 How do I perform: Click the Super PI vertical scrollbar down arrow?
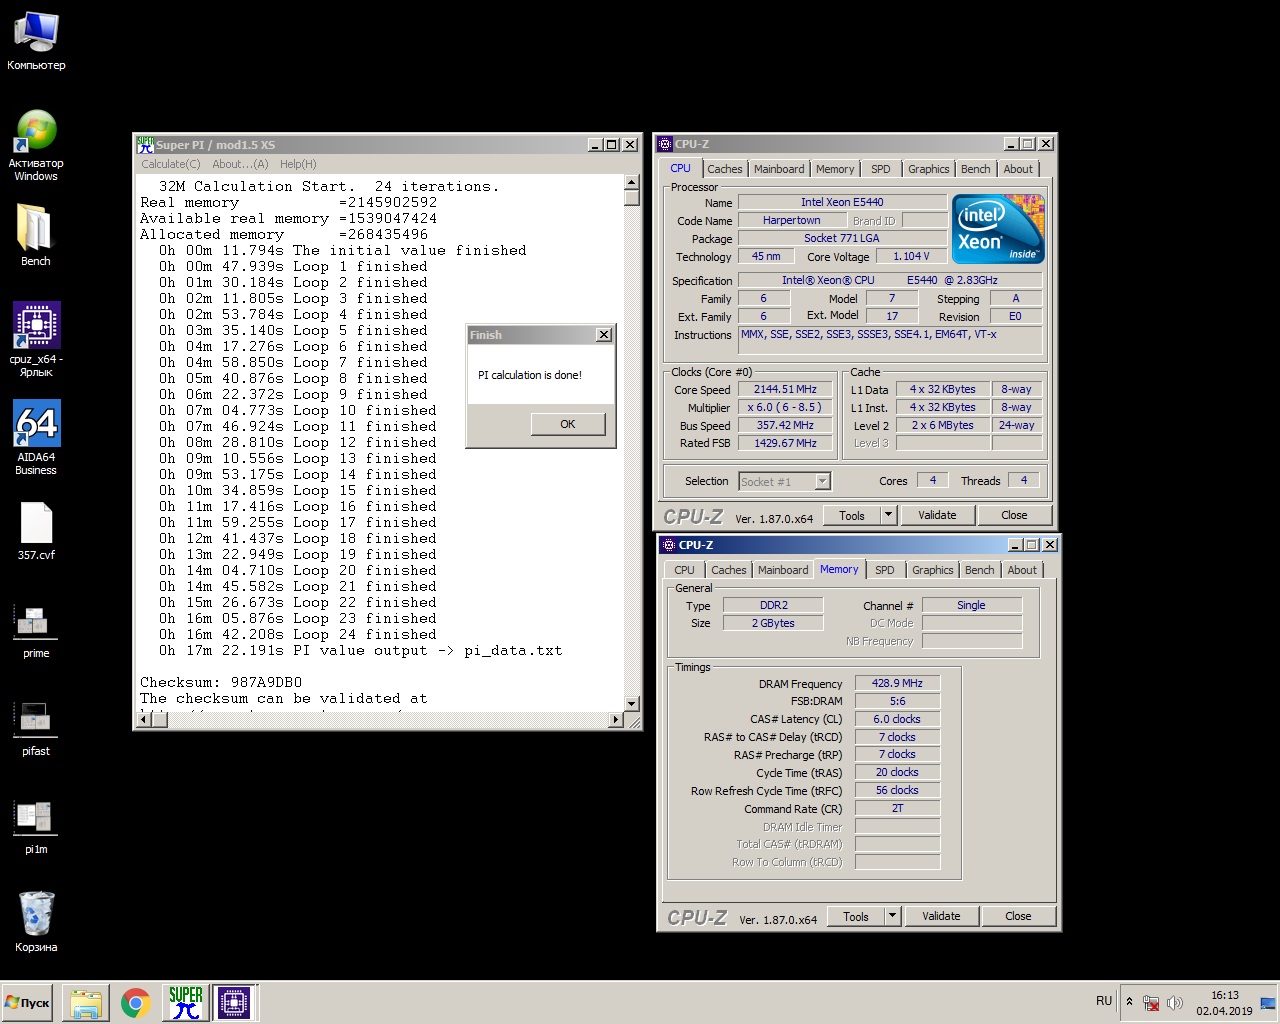coord(631,704)
